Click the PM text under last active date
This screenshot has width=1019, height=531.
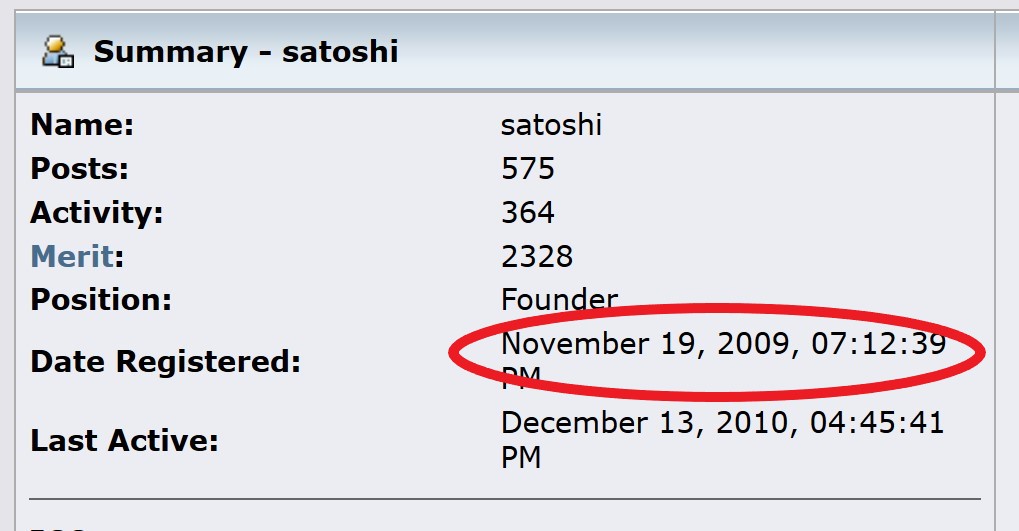pos(521,458)
